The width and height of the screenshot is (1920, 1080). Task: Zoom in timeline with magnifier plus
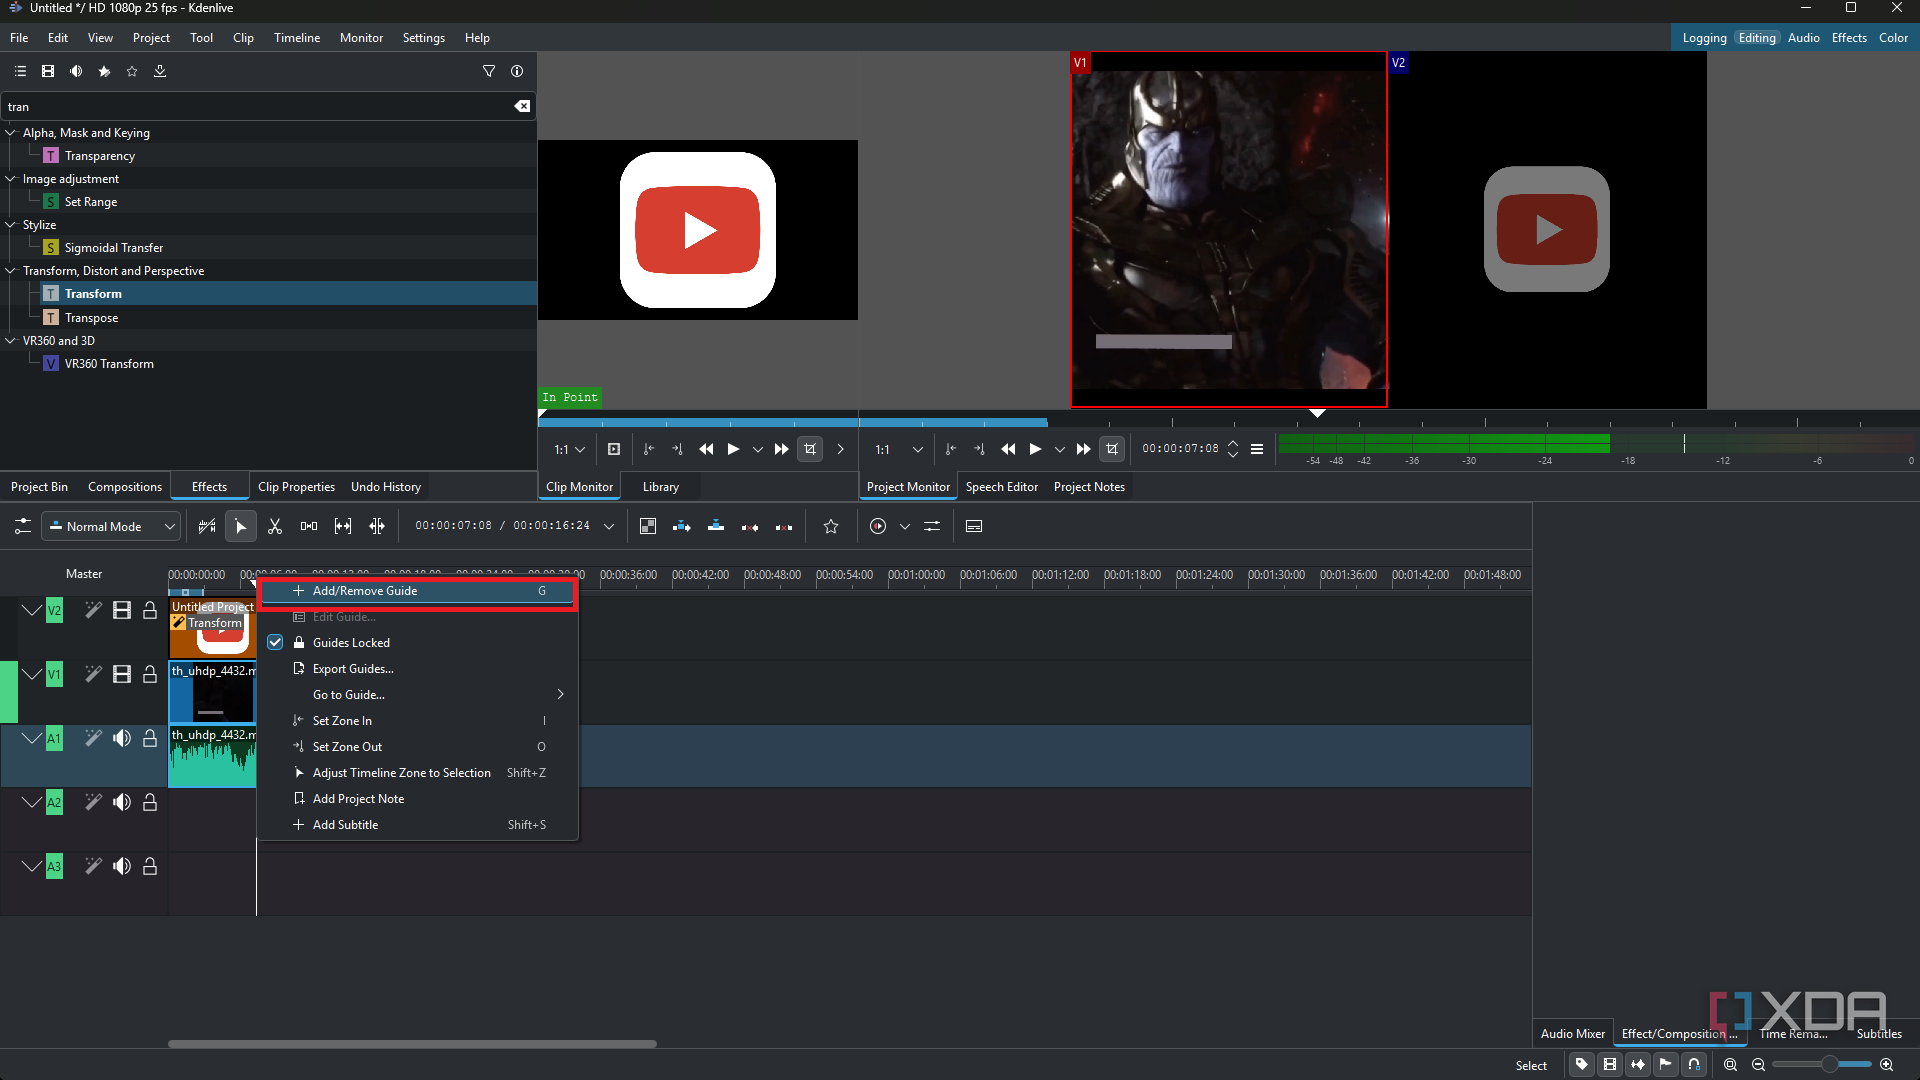point(1886,1065)
